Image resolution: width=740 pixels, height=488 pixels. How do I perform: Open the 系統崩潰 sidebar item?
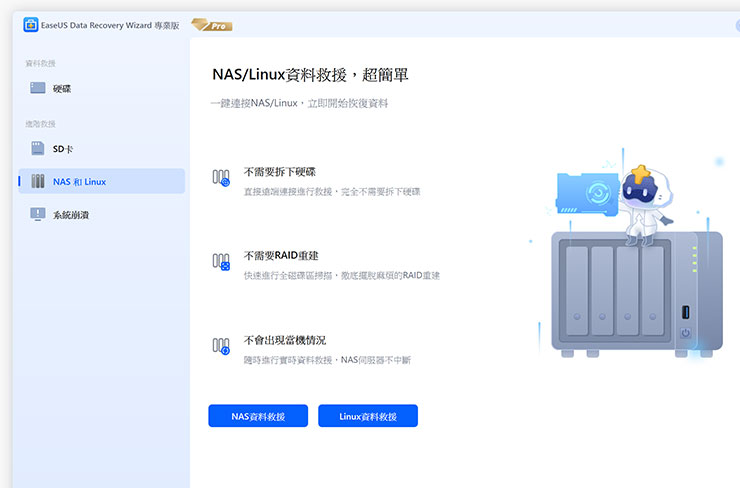pyautogui.click(x=101, y=215)
